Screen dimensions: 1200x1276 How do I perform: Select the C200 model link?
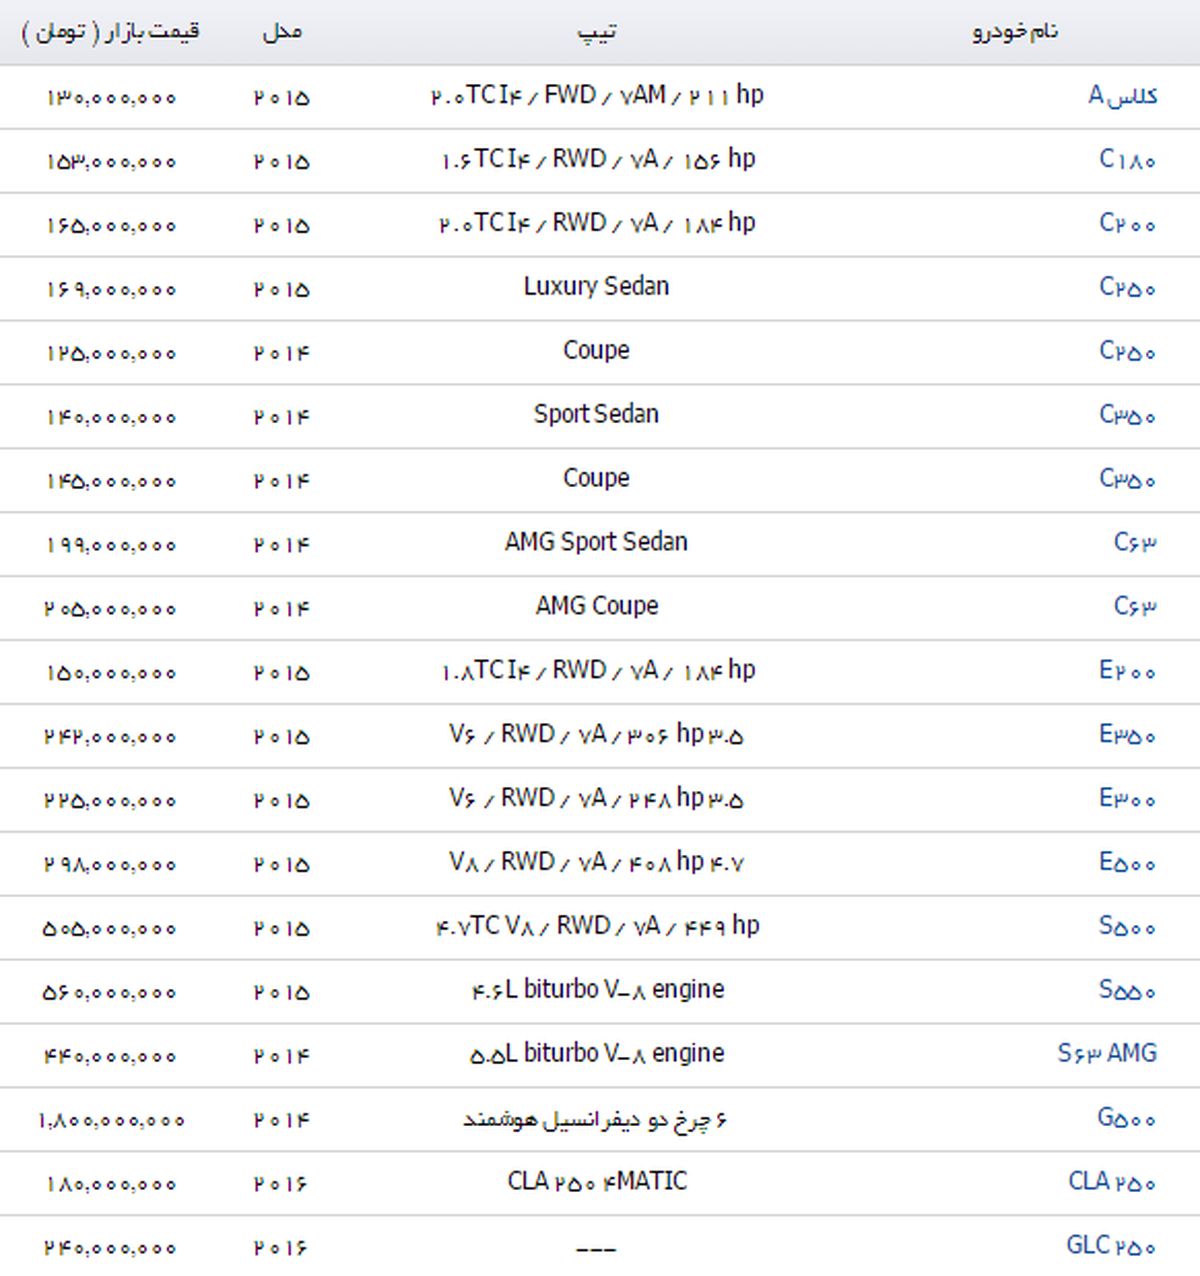[1127, 224]
